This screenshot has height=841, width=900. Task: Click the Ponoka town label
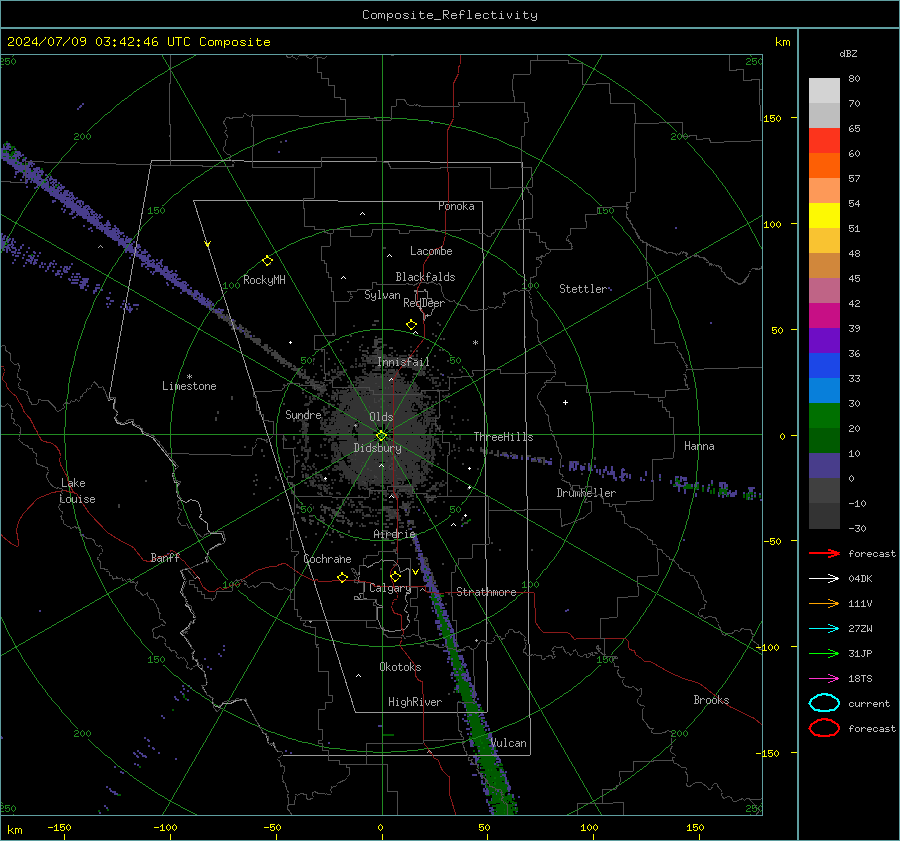(456, 206)
